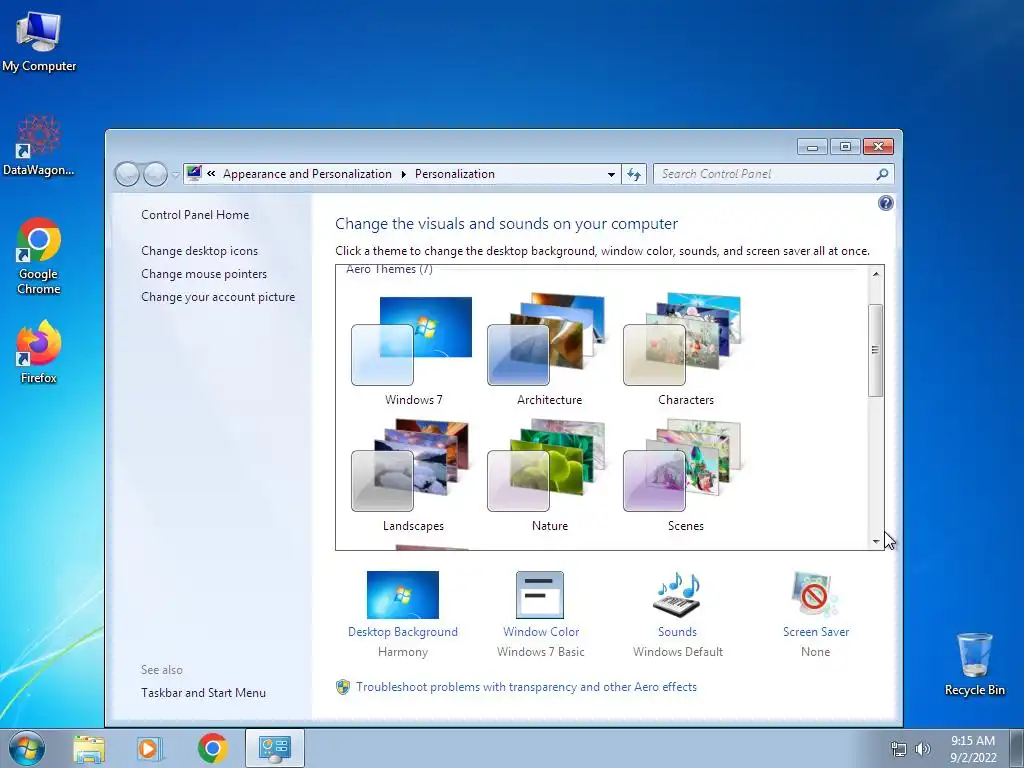The image size is (1024, 768).
Task: Click the Sounds link text
Action: [677, 632]
